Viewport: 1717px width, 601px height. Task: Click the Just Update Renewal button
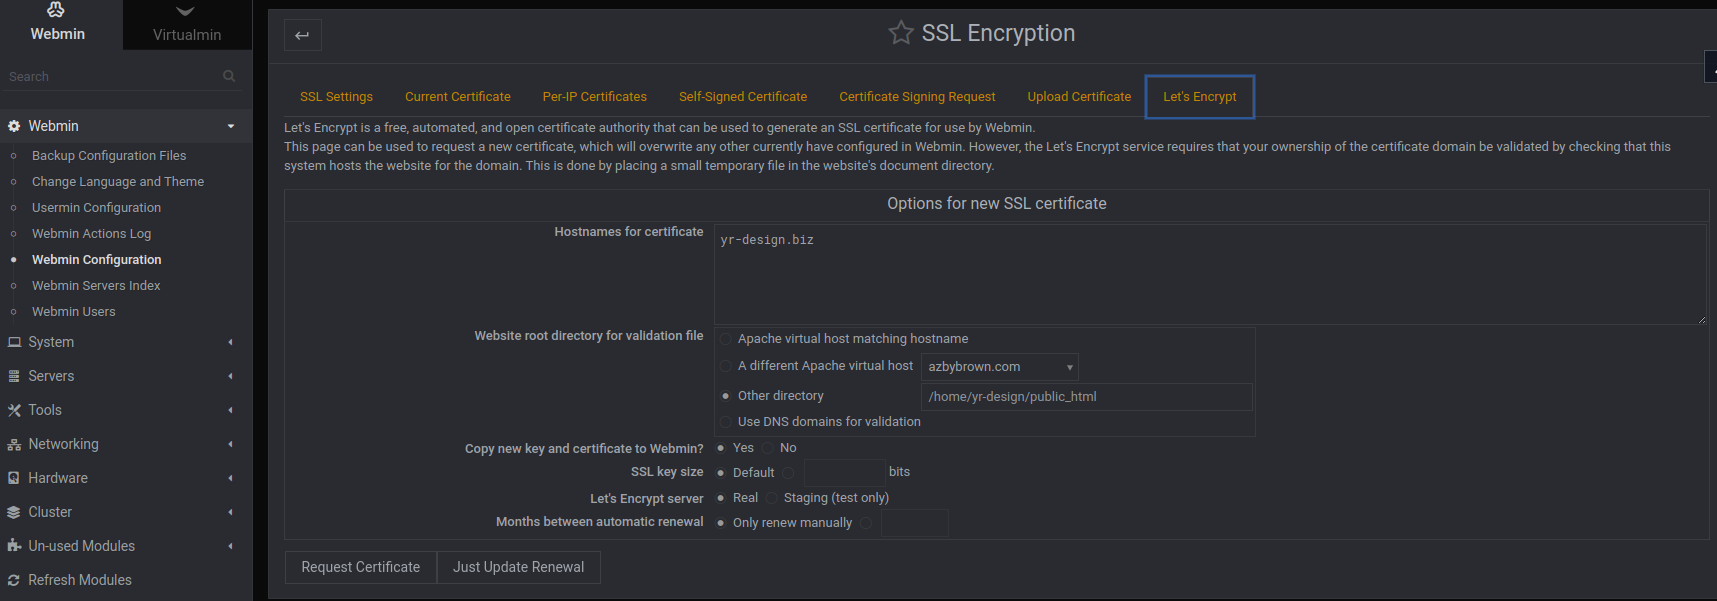click(x=519, y=567)
